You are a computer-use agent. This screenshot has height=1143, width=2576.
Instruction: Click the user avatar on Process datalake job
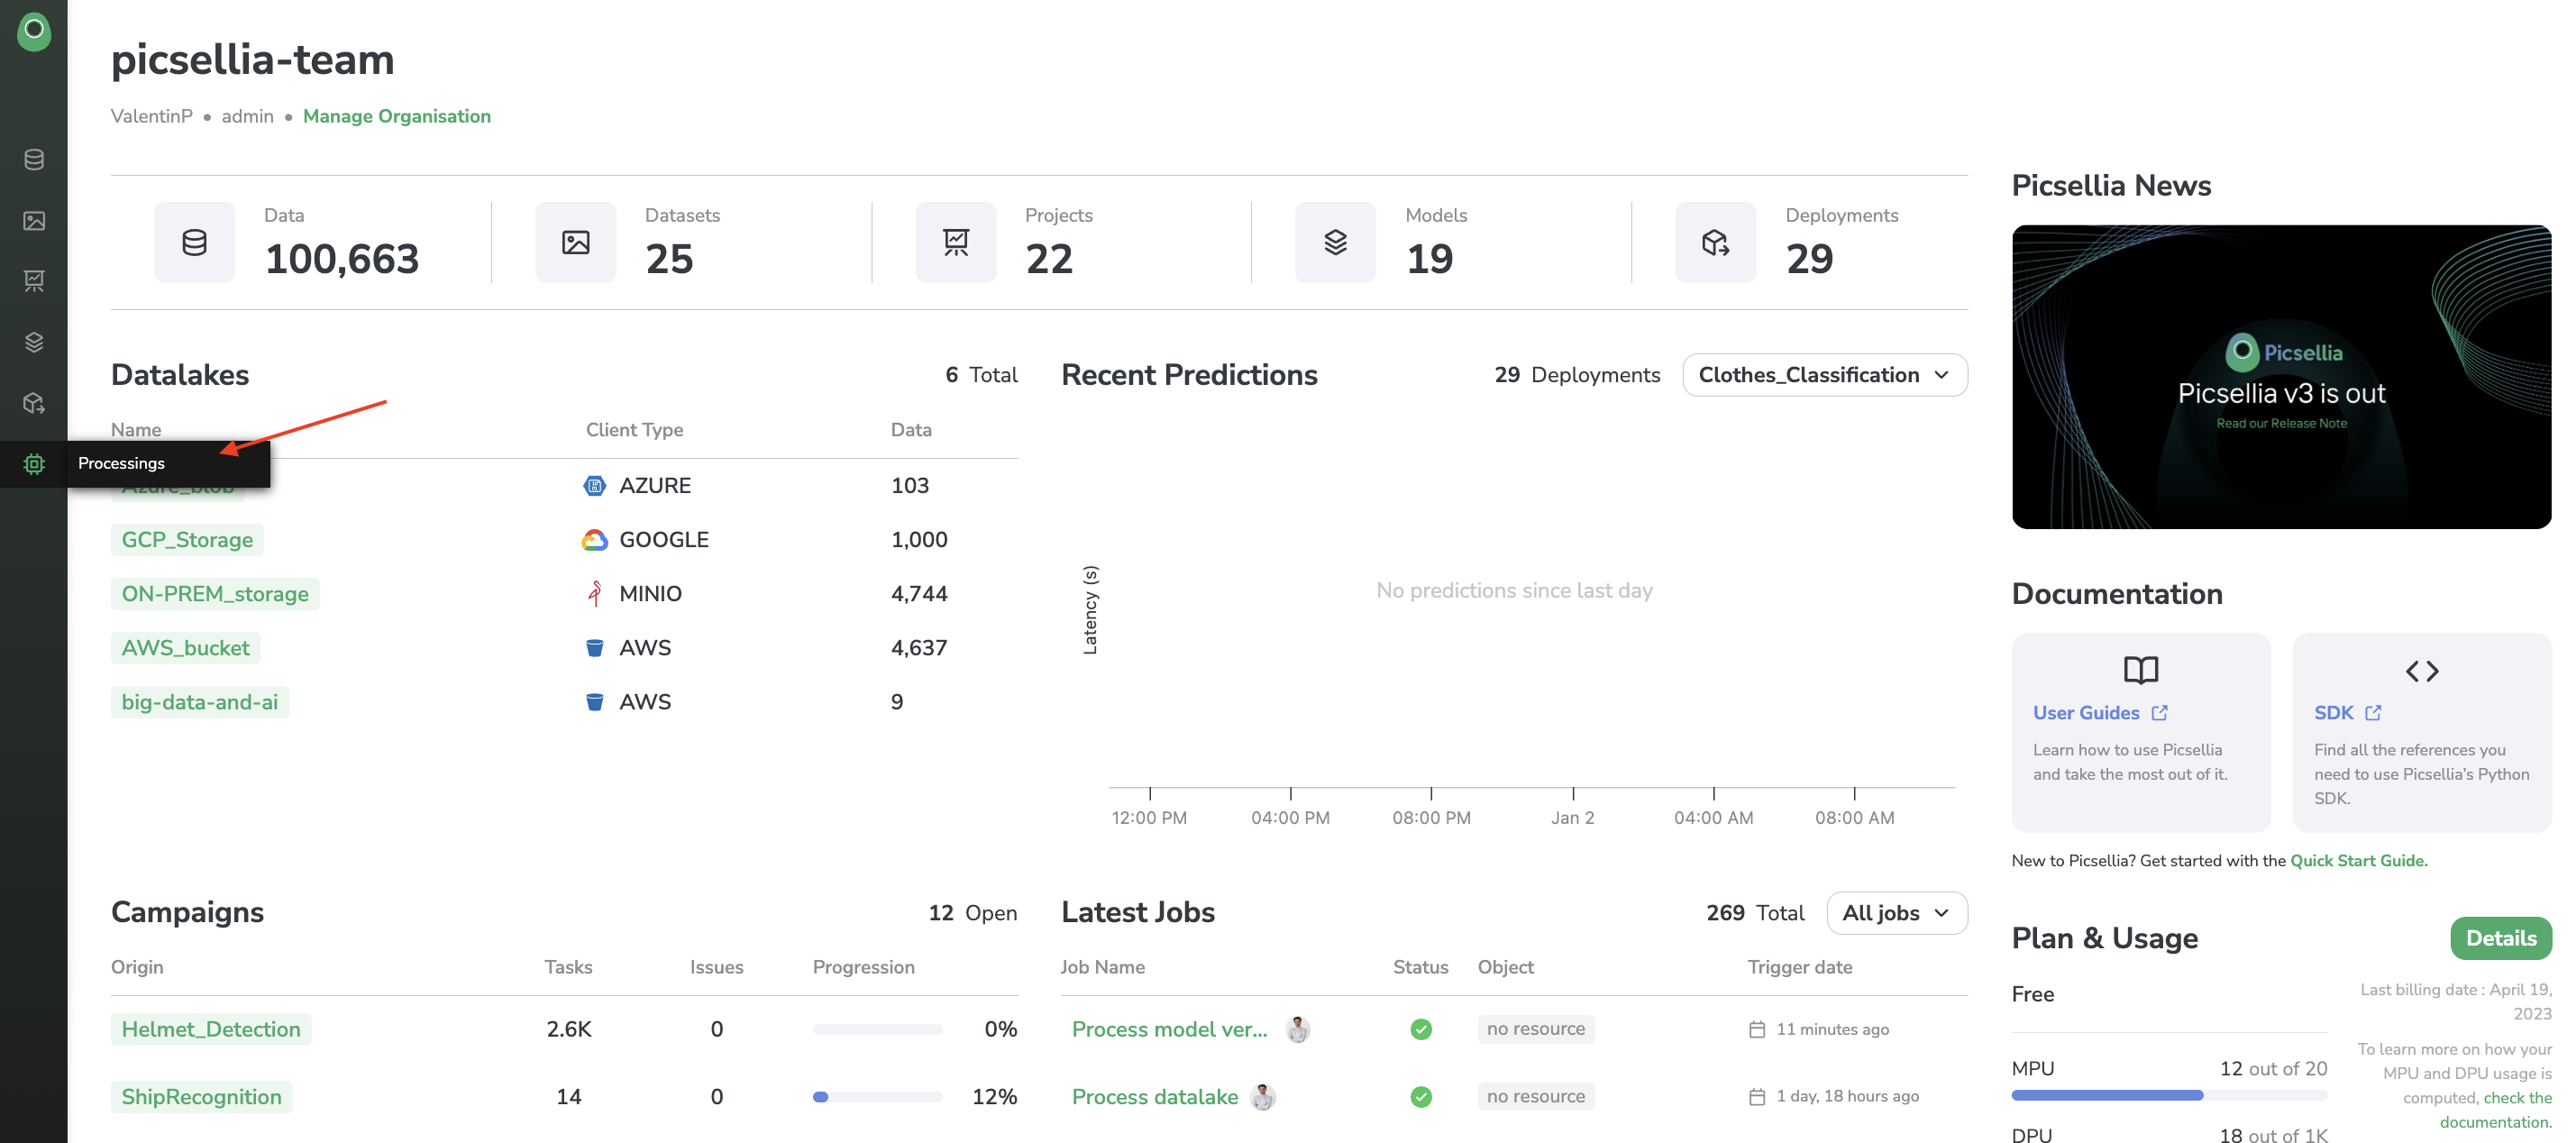pos(1264,1097)
